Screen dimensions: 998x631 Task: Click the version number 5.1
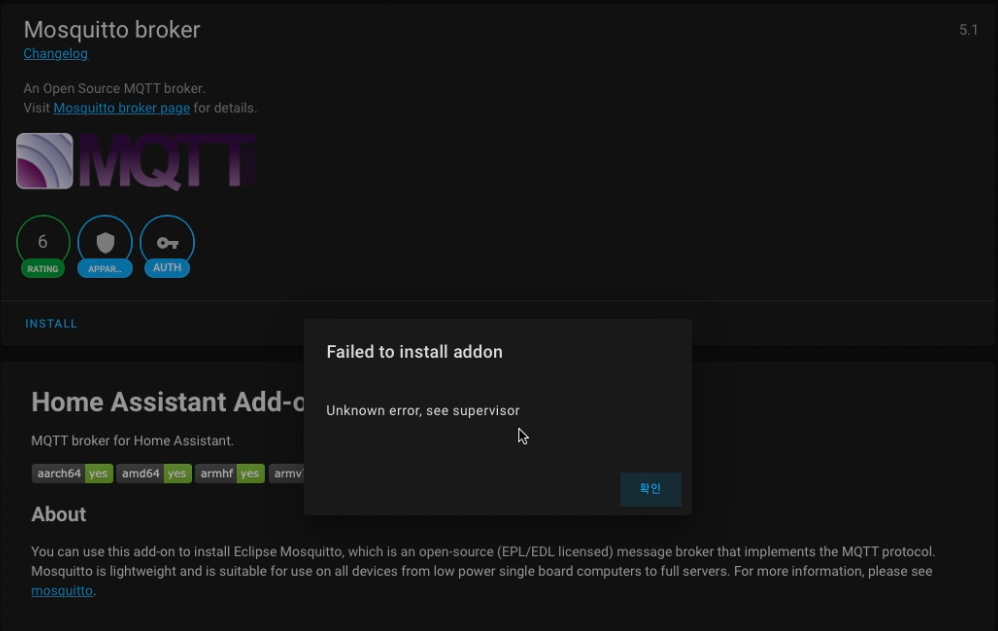click(x=968, y=30)
